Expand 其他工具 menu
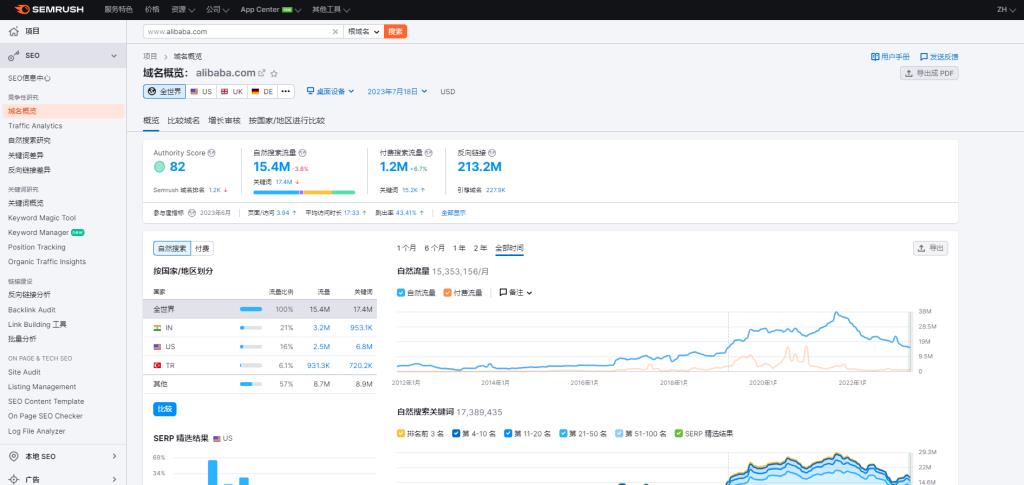The width and height of the screenshot is (1024, 485). [x=330, y=10]
